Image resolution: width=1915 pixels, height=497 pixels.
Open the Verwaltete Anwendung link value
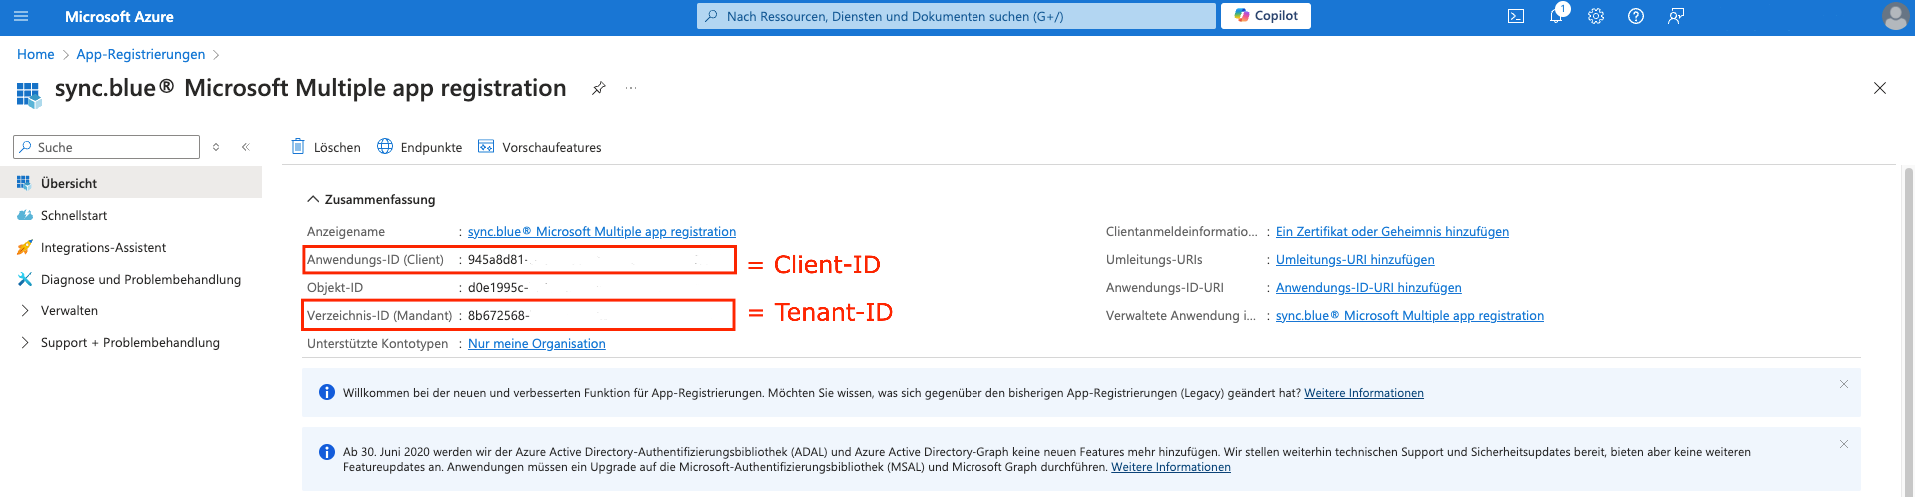click(x=1410, y=315)
